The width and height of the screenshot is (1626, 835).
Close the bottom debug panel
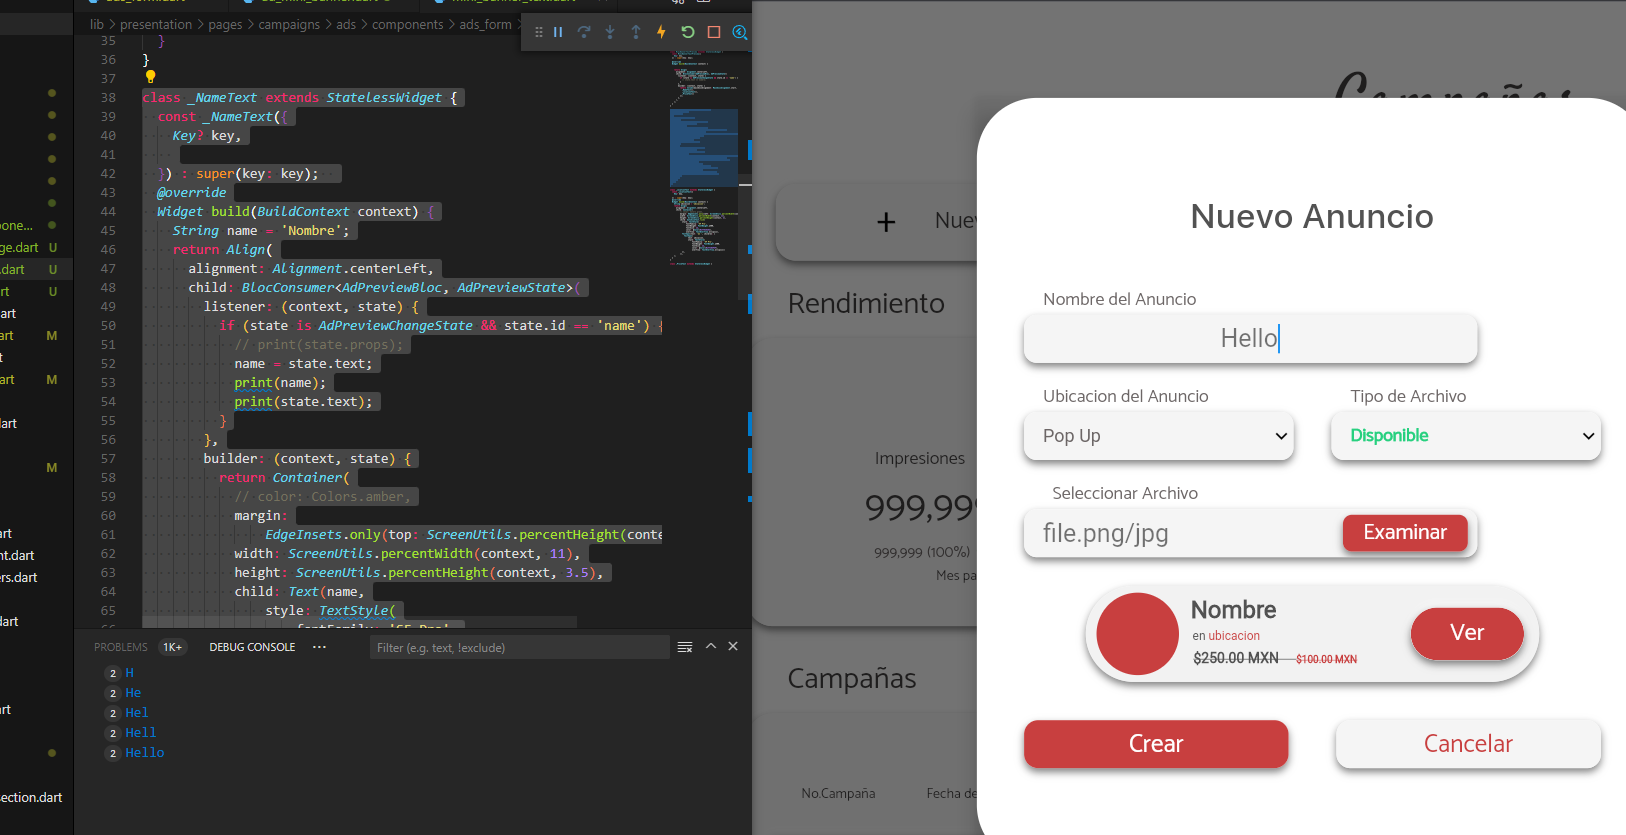733,646
